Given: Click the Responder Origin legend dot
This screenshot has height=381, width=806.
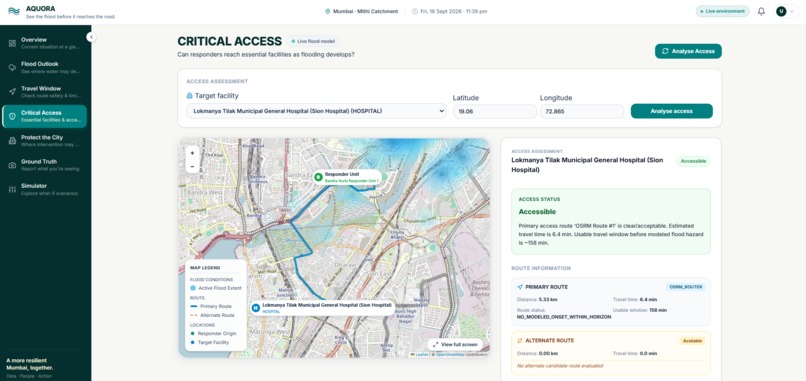Looking at the screenshot, I should (192, 333).
